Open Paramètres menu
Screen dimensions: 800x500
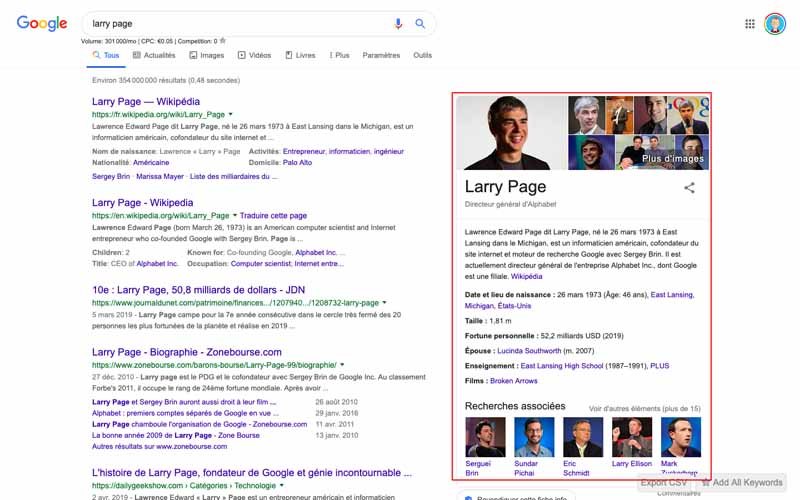point(381,55)
